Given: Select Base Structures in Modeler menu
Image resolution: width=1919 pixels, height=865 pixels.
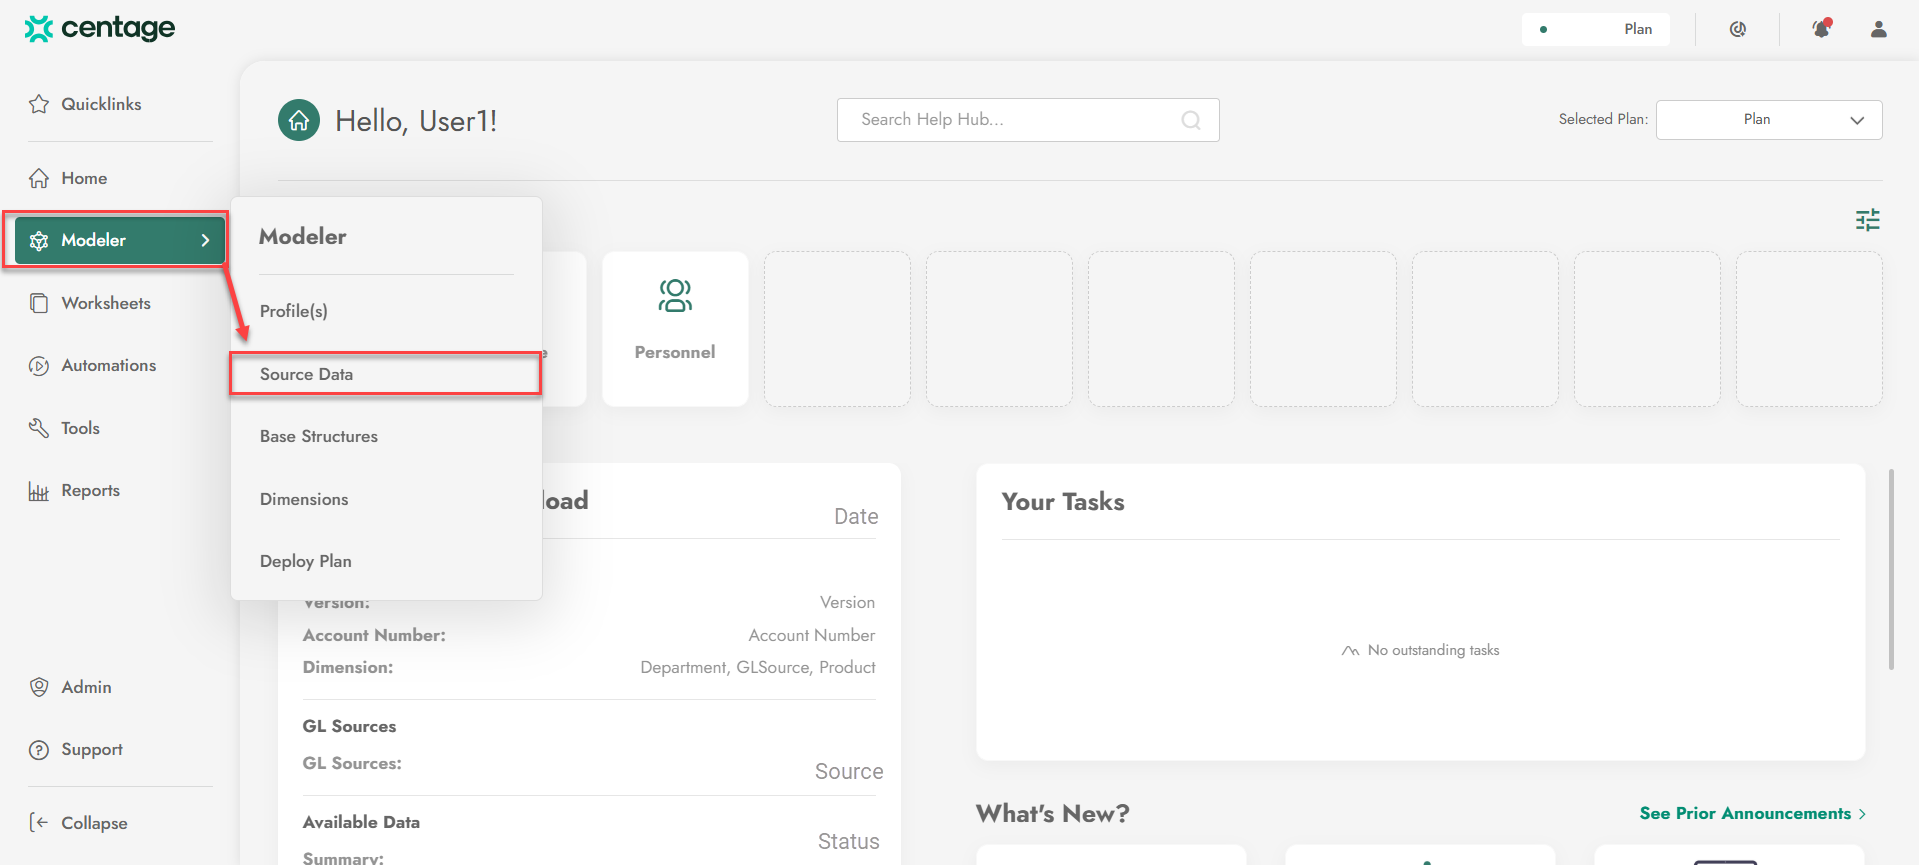Looking at the screenshot, I should pos(319,436).
